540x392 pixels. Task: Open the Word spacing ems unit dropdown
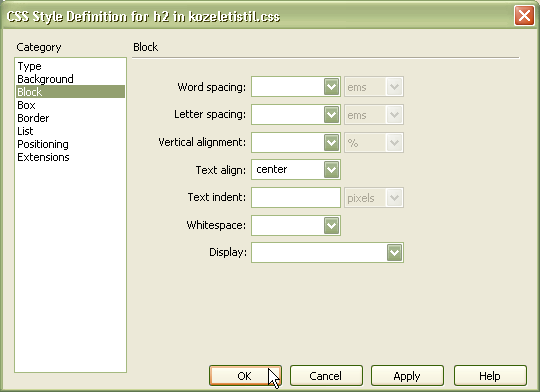pos(394,86)
